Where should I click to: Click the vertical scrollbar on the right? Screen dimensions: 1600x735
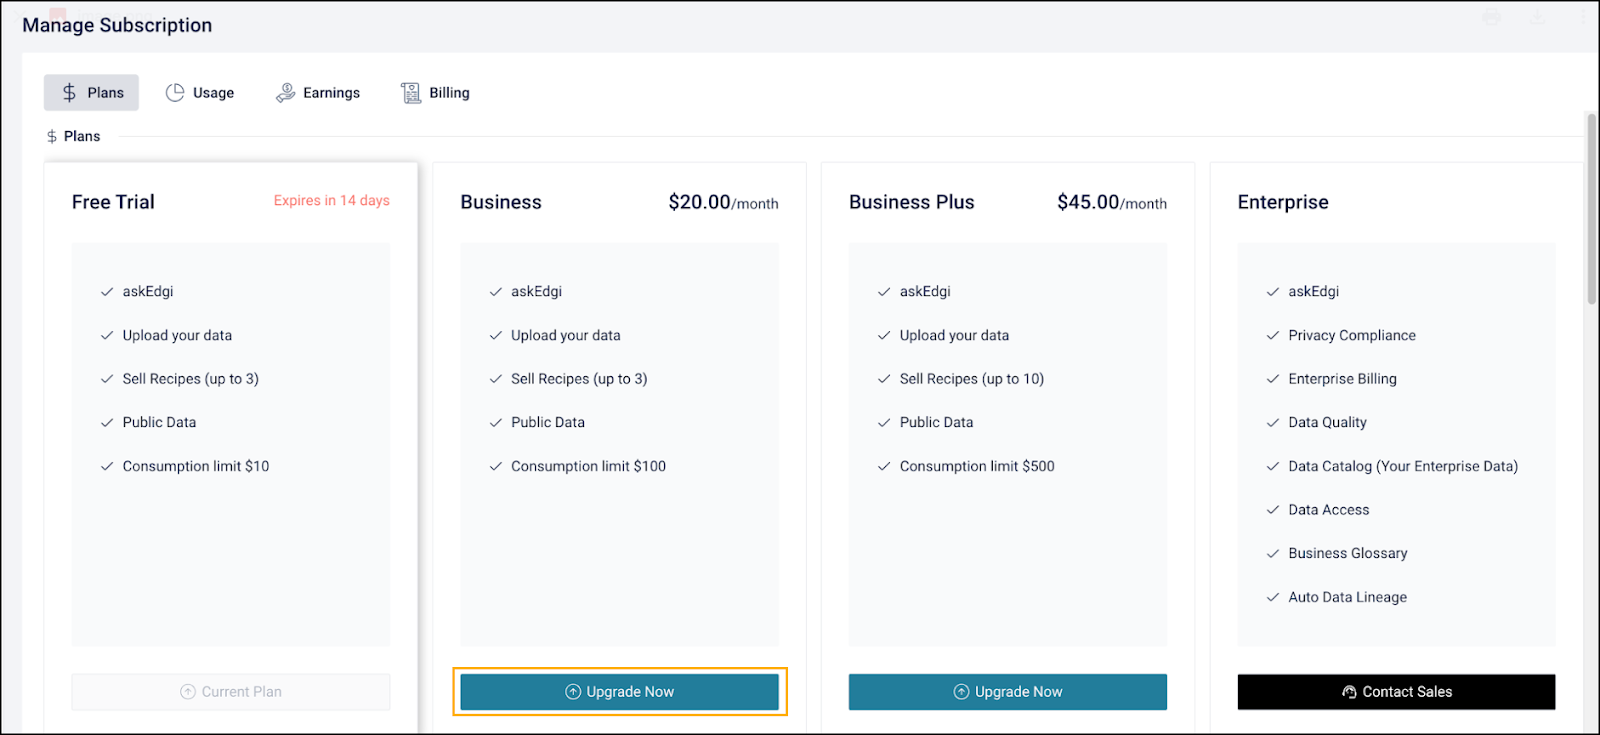(x=1591, y=210)
